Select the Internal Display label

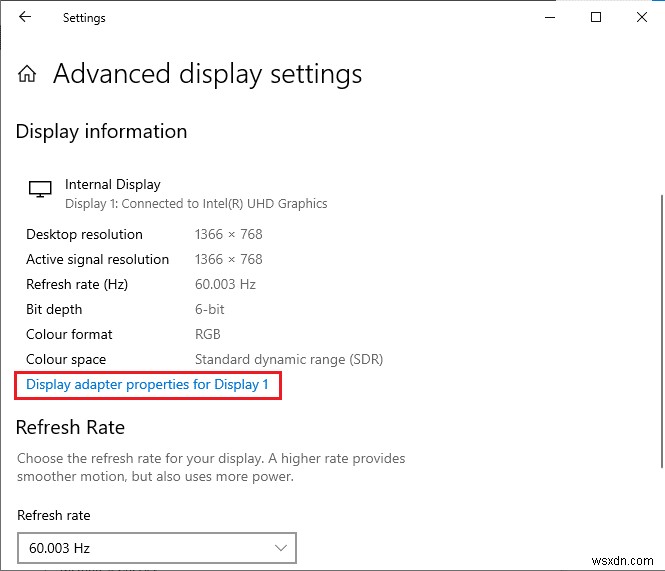click(x=112, y=184)
